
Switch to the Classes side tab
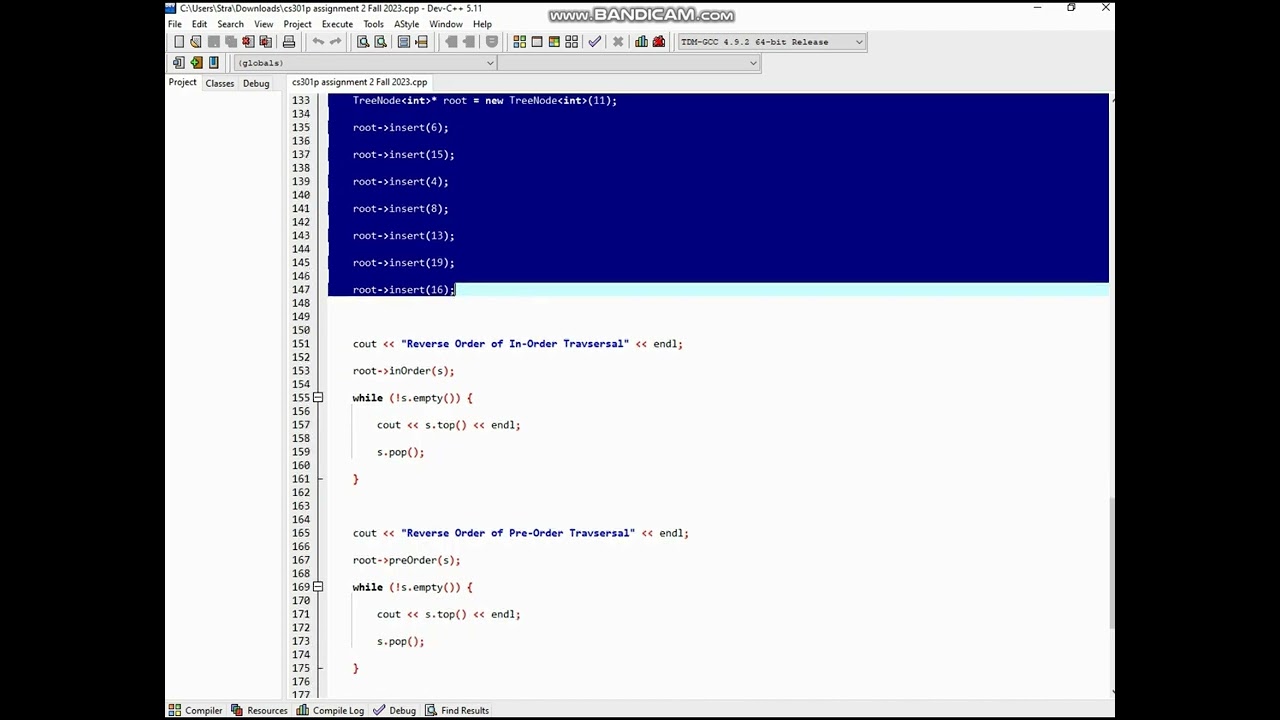(x=220, y=83)
